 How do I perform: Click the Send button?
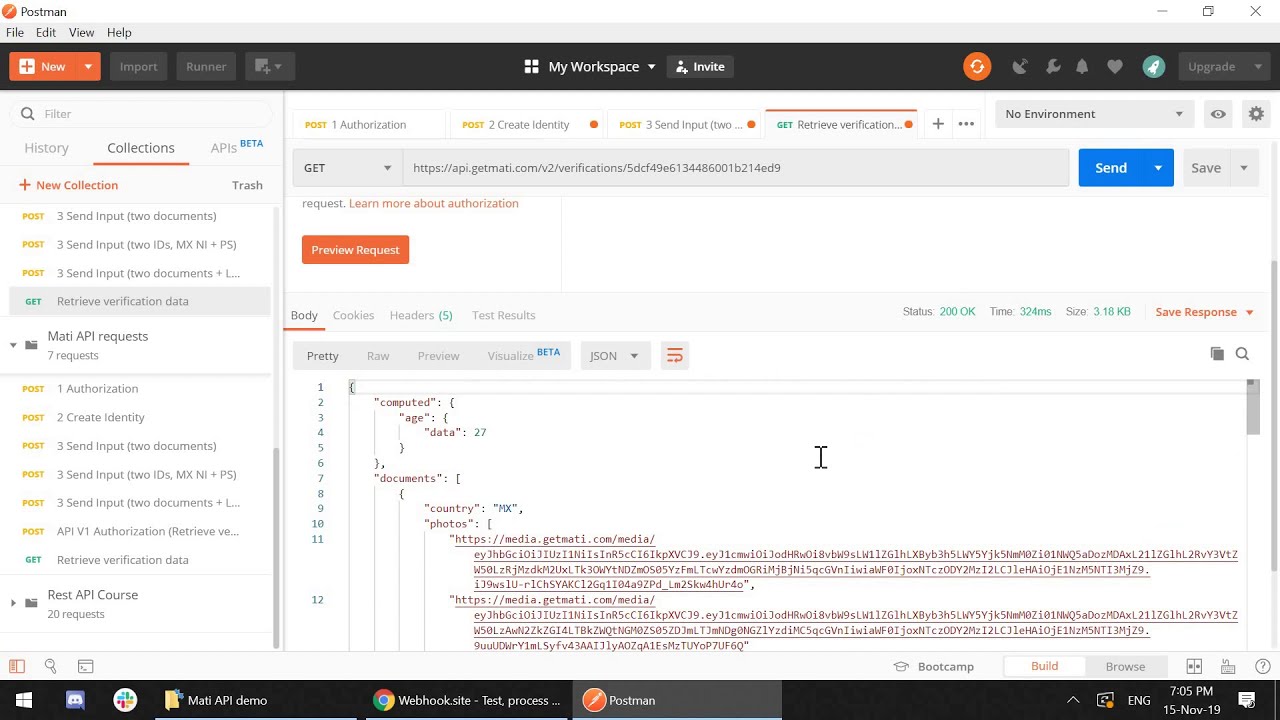(x=1110, y=168)
